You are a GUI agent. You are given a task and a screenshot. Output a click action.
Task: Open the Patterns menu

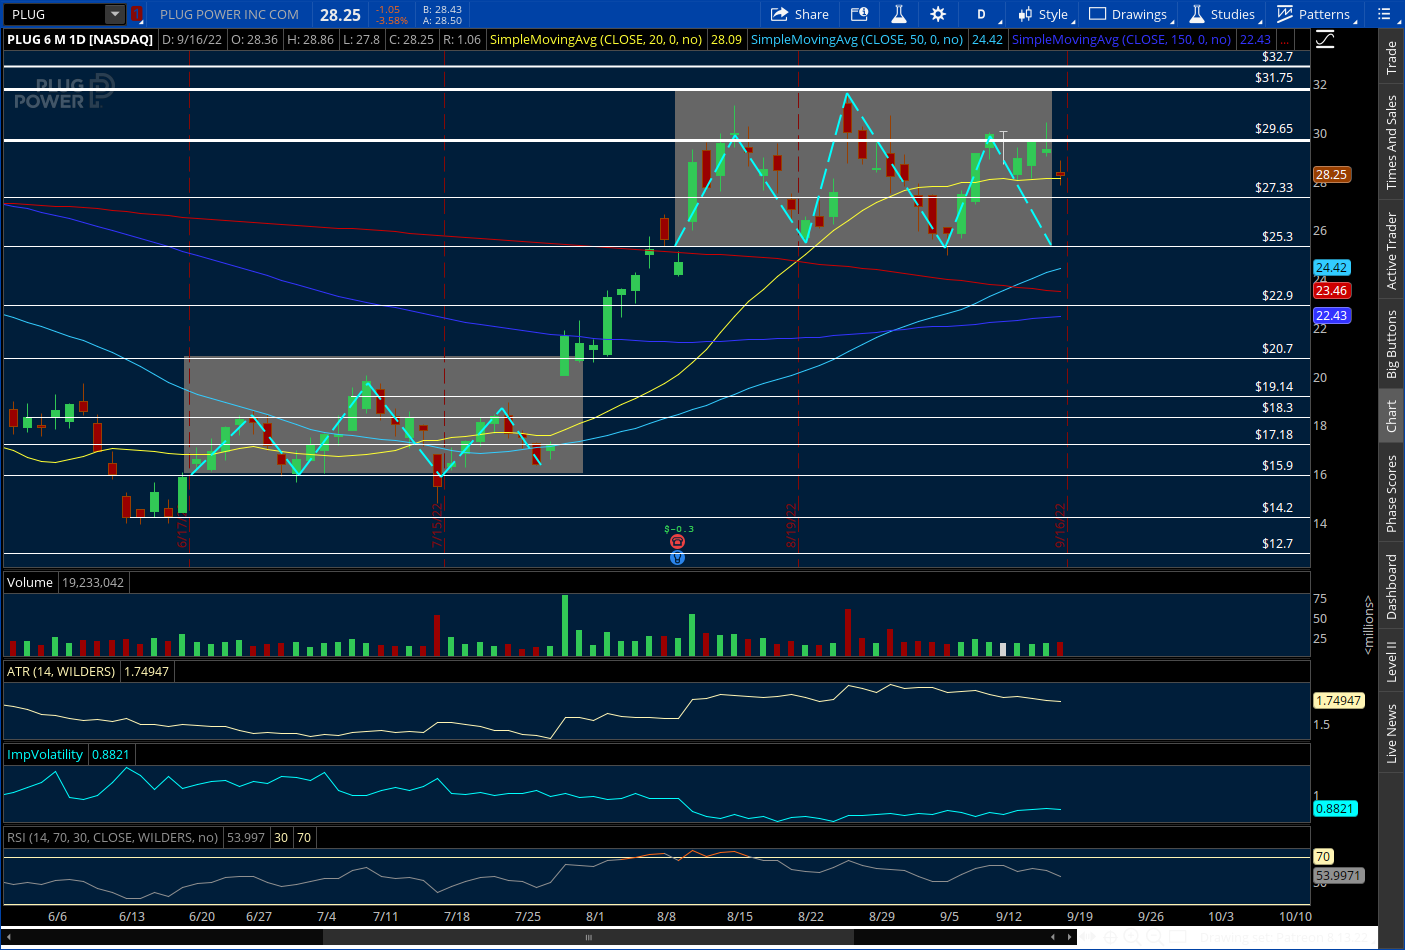1316,14
